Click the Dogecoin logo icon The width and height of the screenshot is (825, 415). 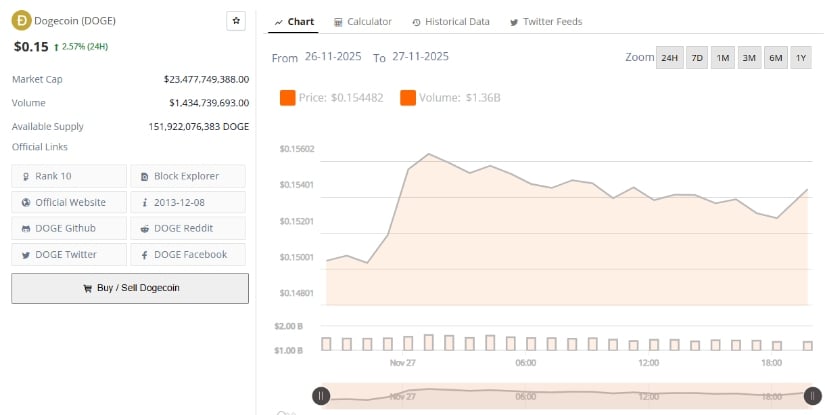click(19, 20)
